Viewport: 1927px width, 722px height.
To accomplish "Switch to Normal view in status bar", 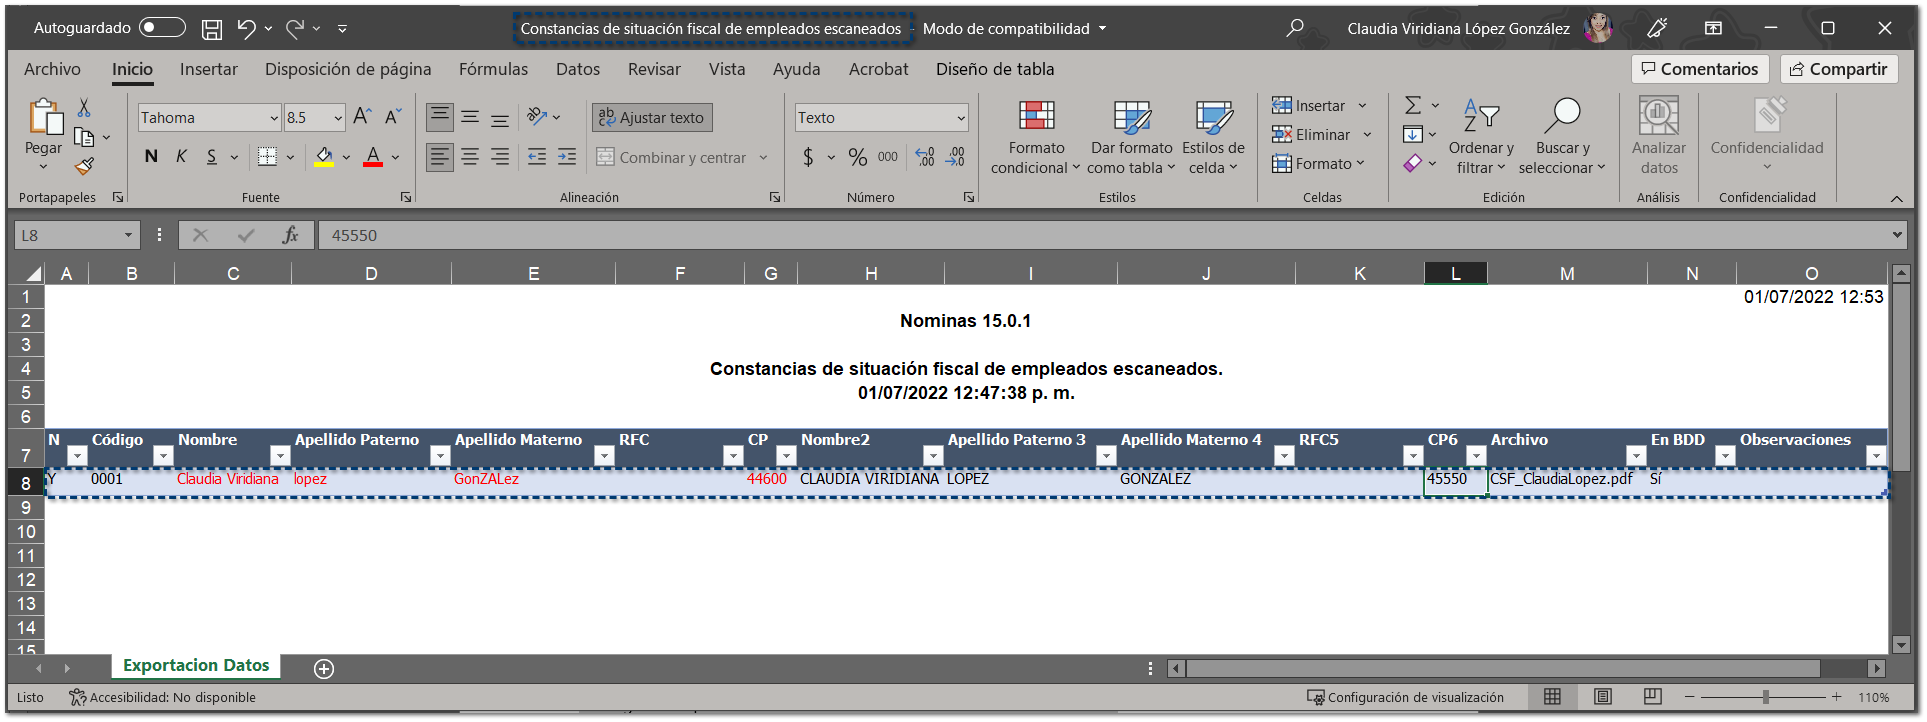I will click(1552, 697).
